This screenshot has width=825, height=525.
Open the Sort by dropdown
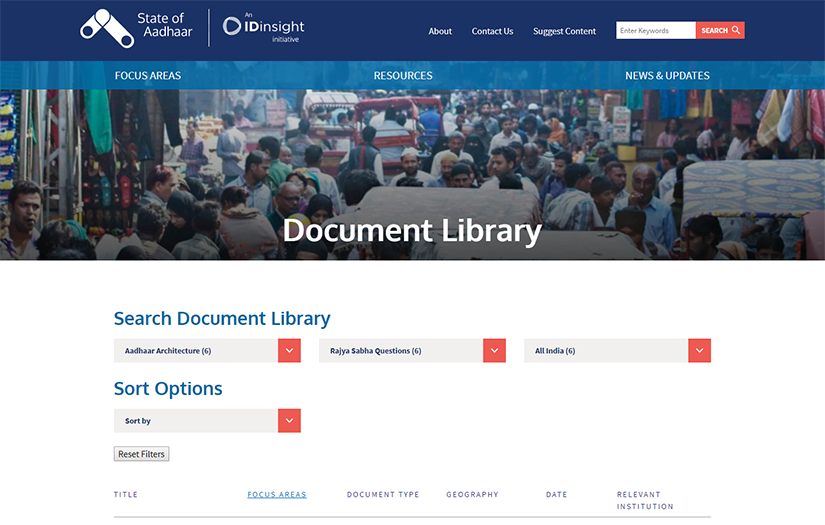click(x=207, y=420)
